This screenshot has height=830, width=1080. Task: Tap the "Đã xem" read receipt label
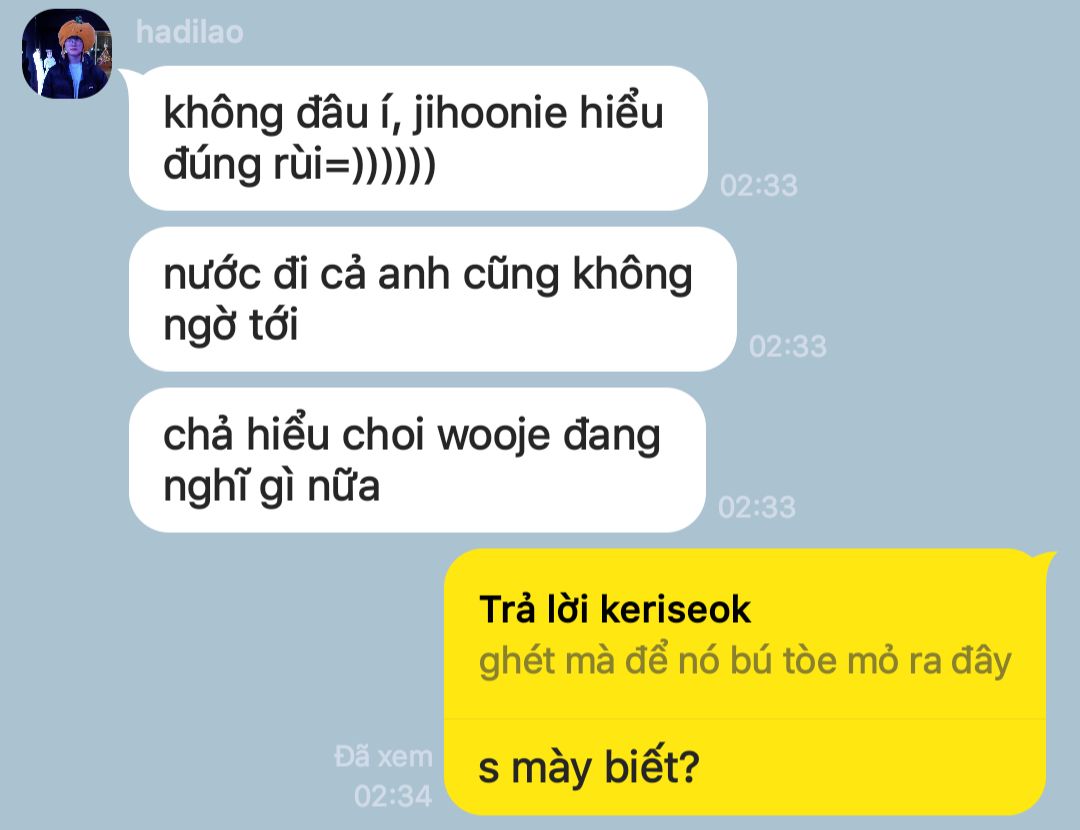click(384, 756)
